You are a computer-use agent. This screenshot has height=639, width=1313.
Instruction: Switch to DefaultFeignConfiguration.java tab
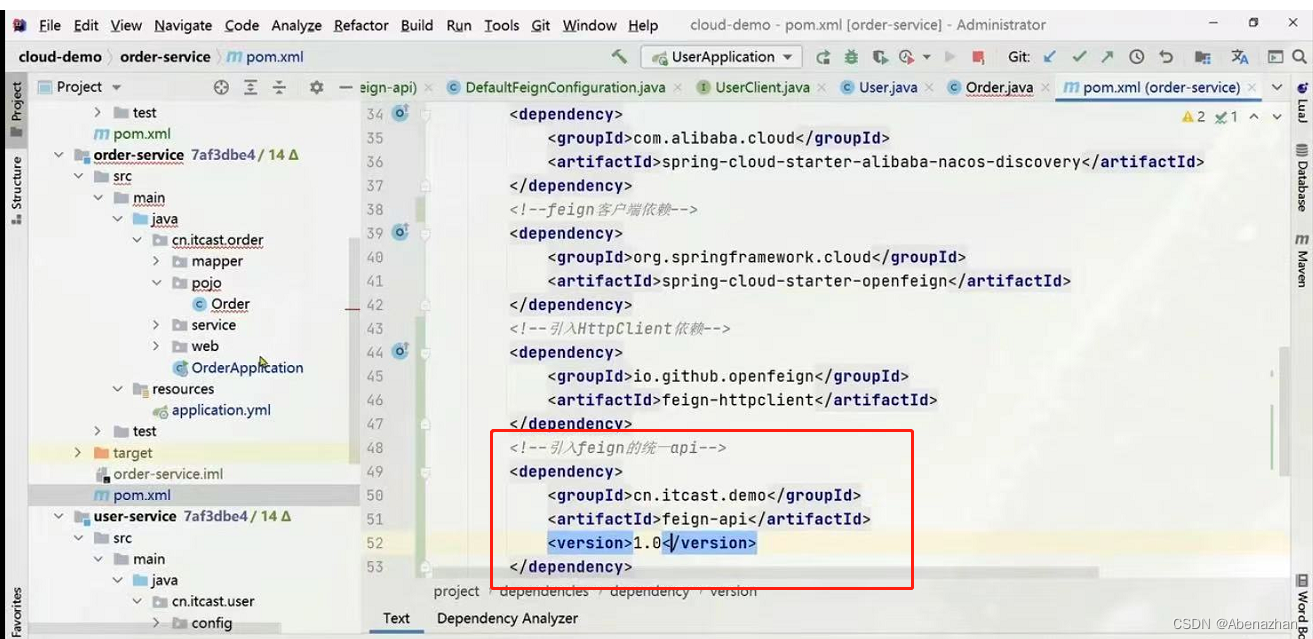coord(565,87)
